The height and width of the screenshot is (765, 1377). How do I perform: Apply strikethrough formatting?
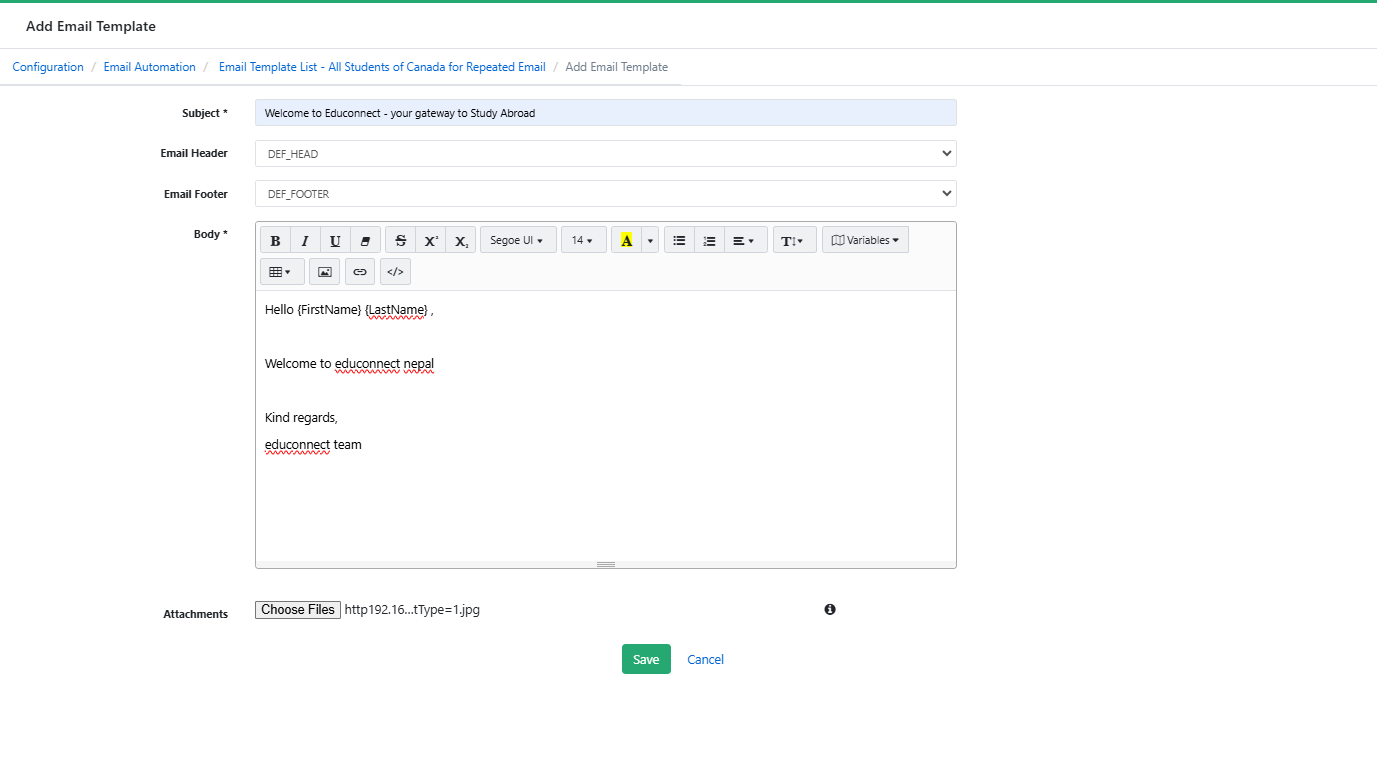click(401, 240)
